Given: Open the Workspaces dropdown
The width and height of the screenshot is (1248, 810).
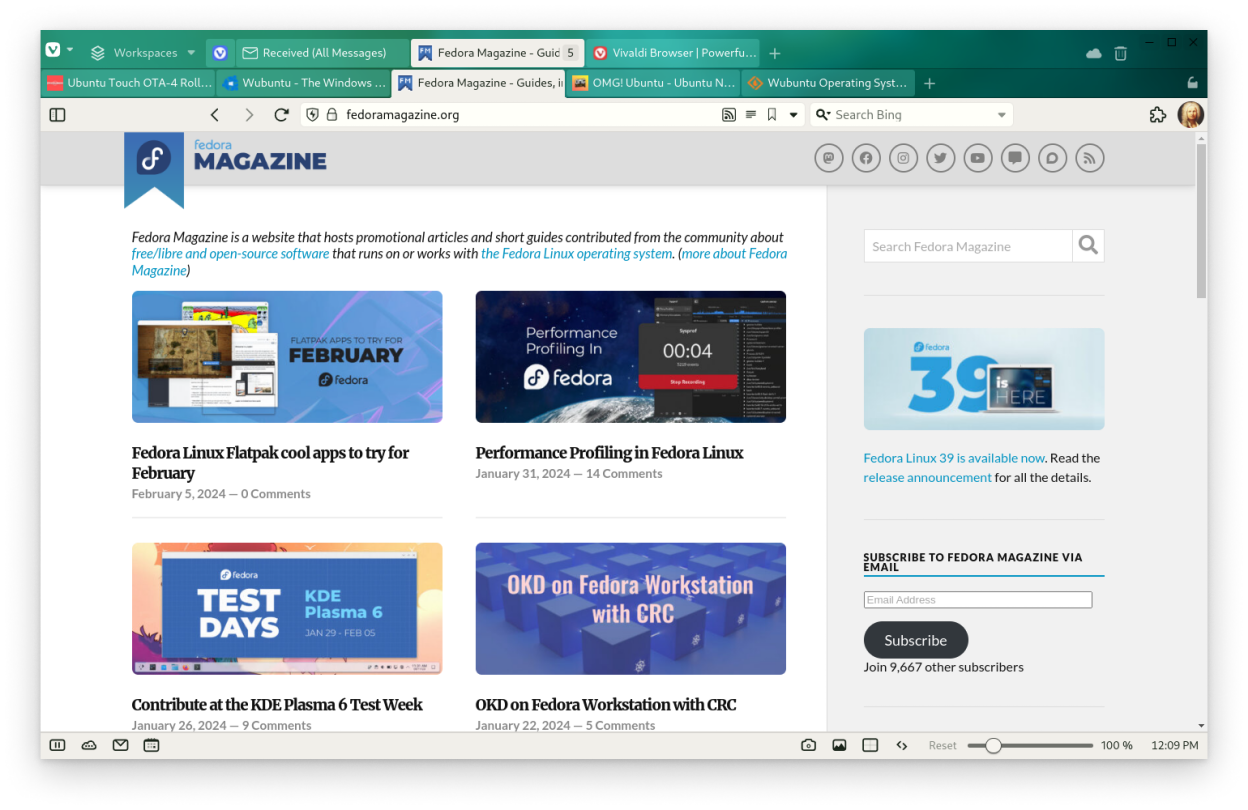Looking at the screenshot, I should (x=143, y=53).
